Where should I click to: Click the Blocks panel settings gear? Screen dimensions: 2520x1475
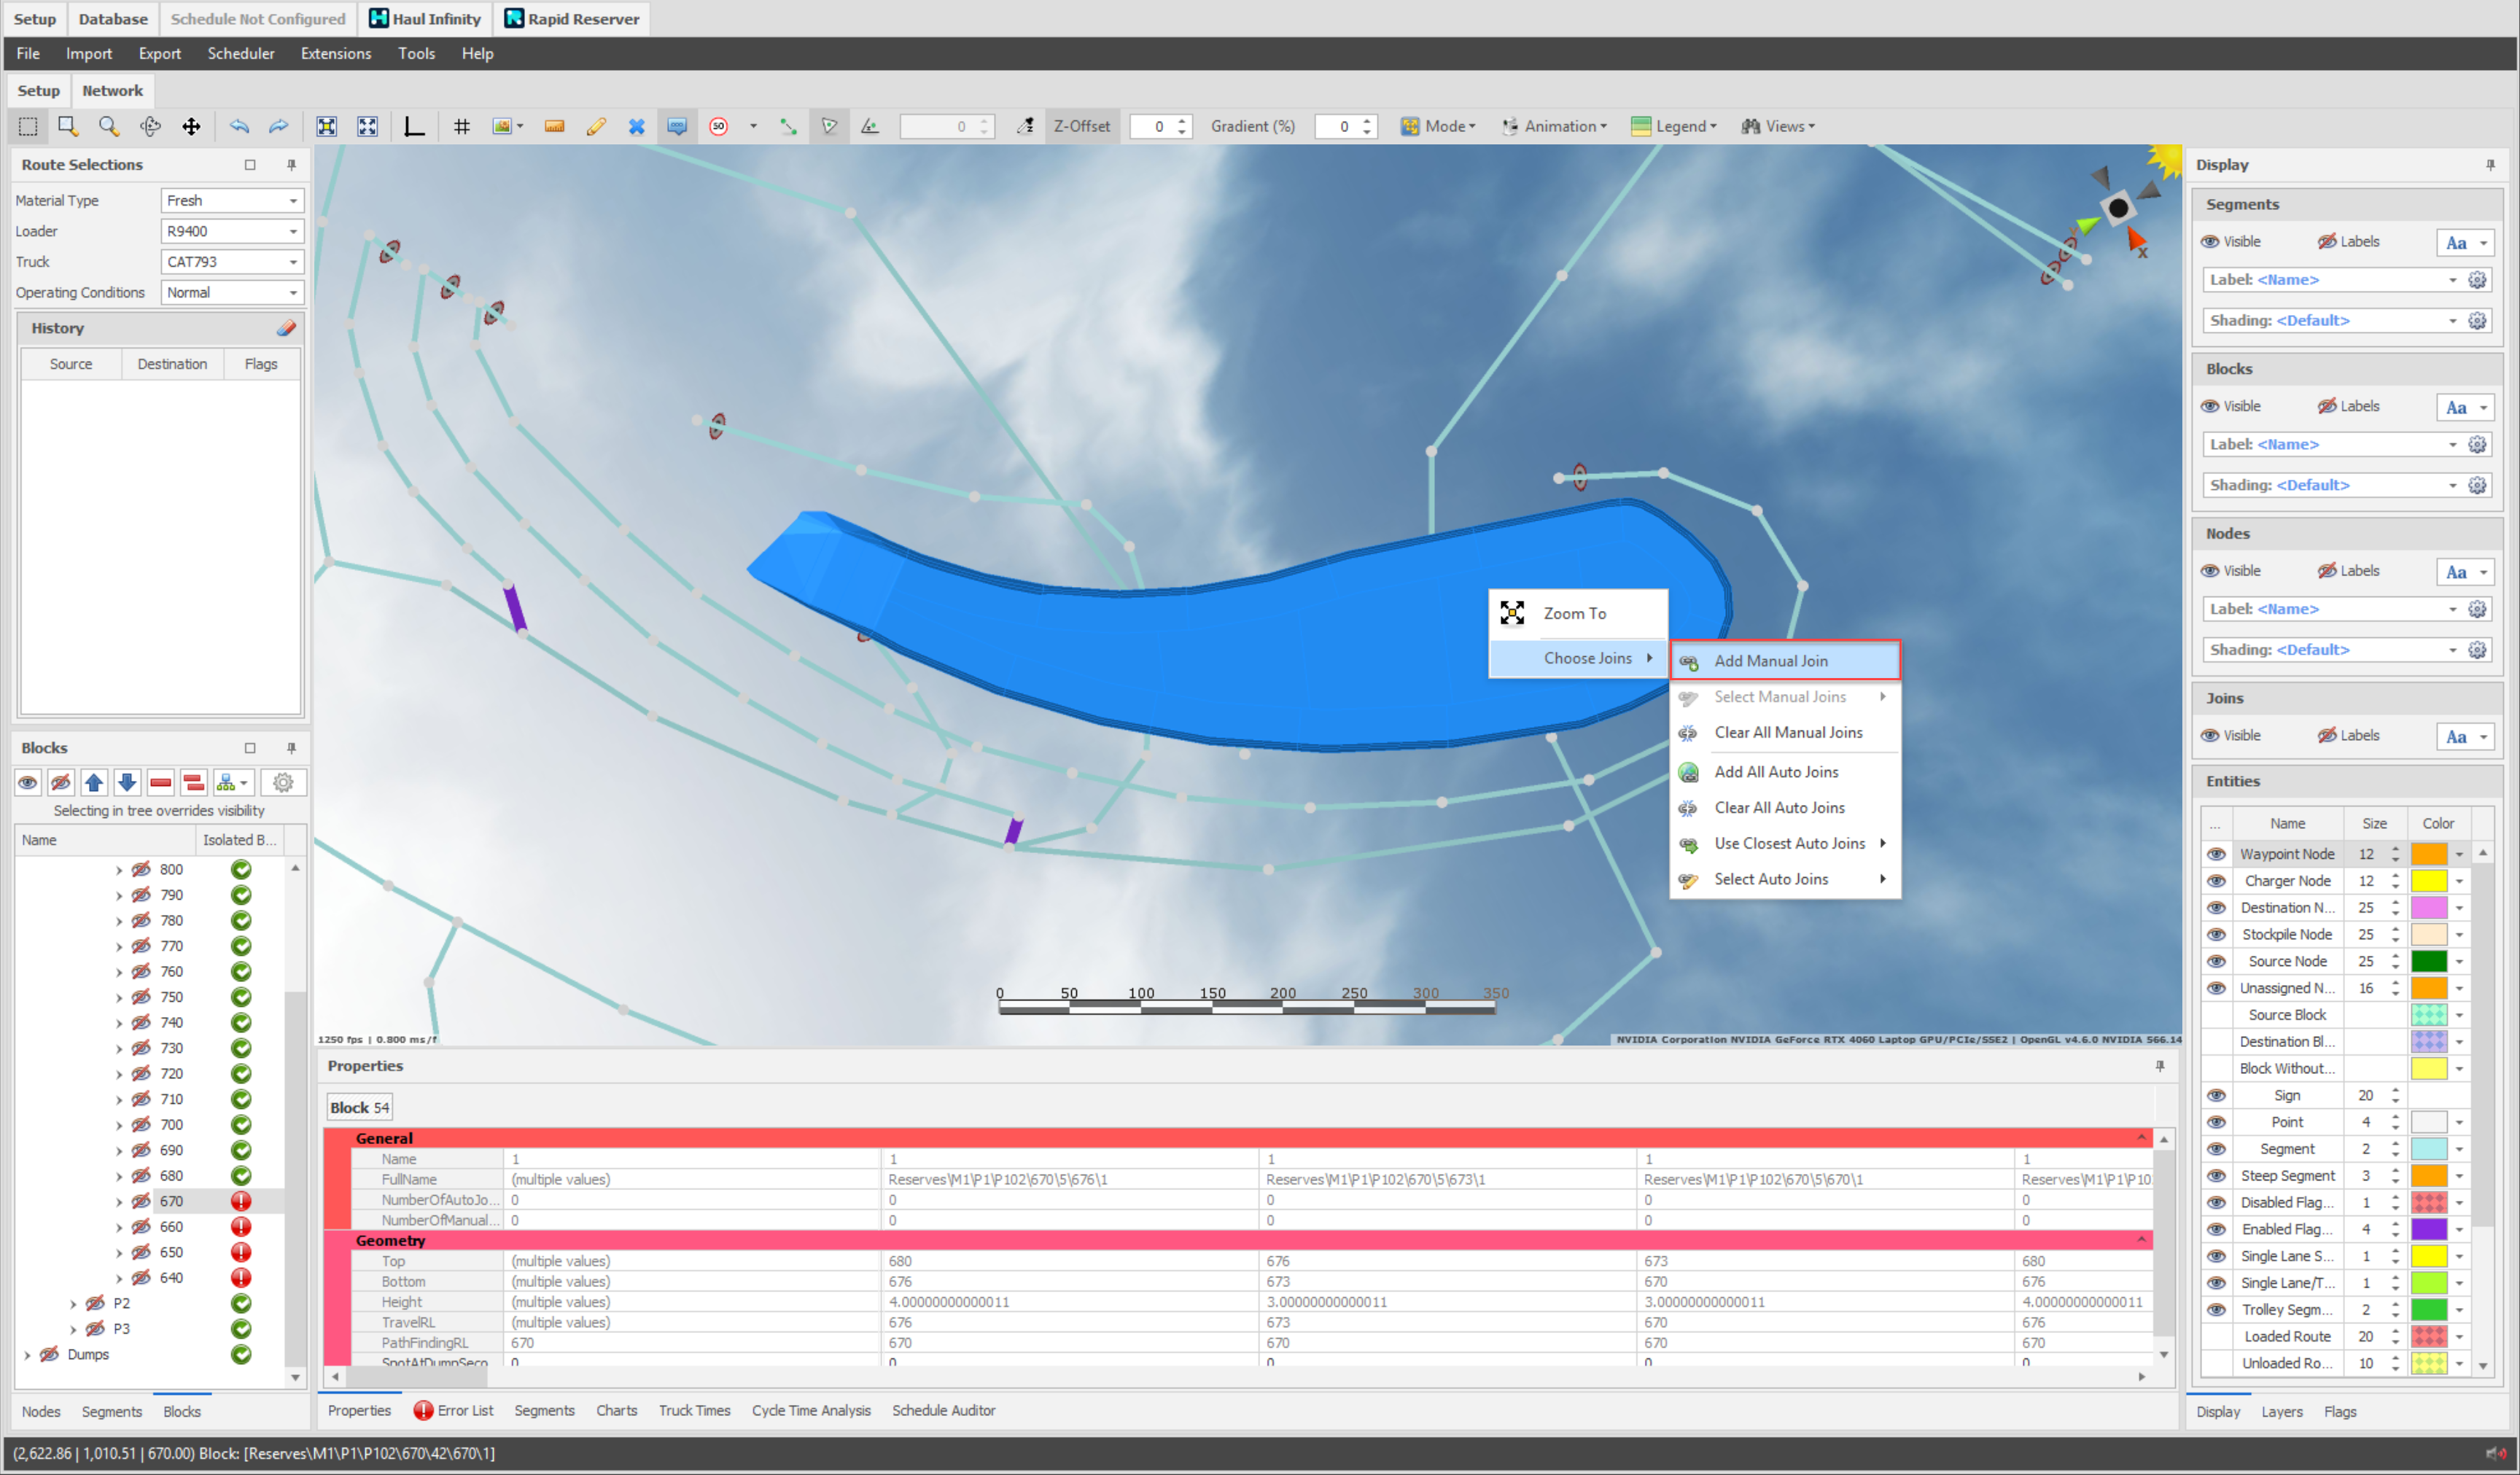tap(283, 782)
